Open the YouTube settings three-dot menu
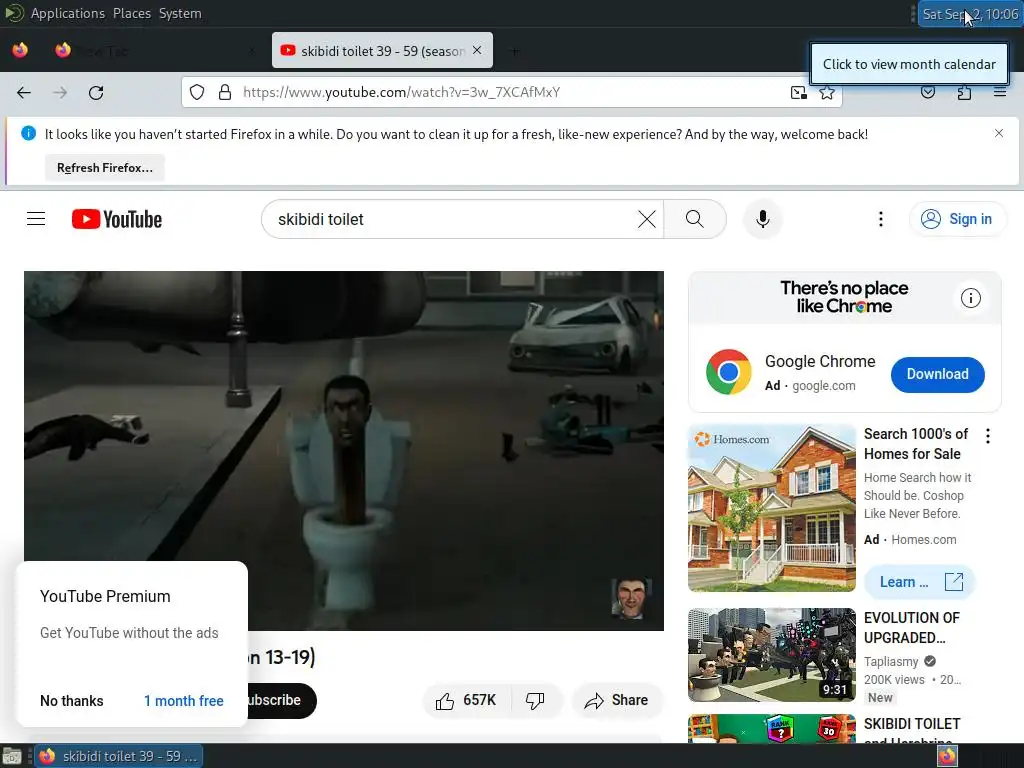 click(x=880, y=219)
